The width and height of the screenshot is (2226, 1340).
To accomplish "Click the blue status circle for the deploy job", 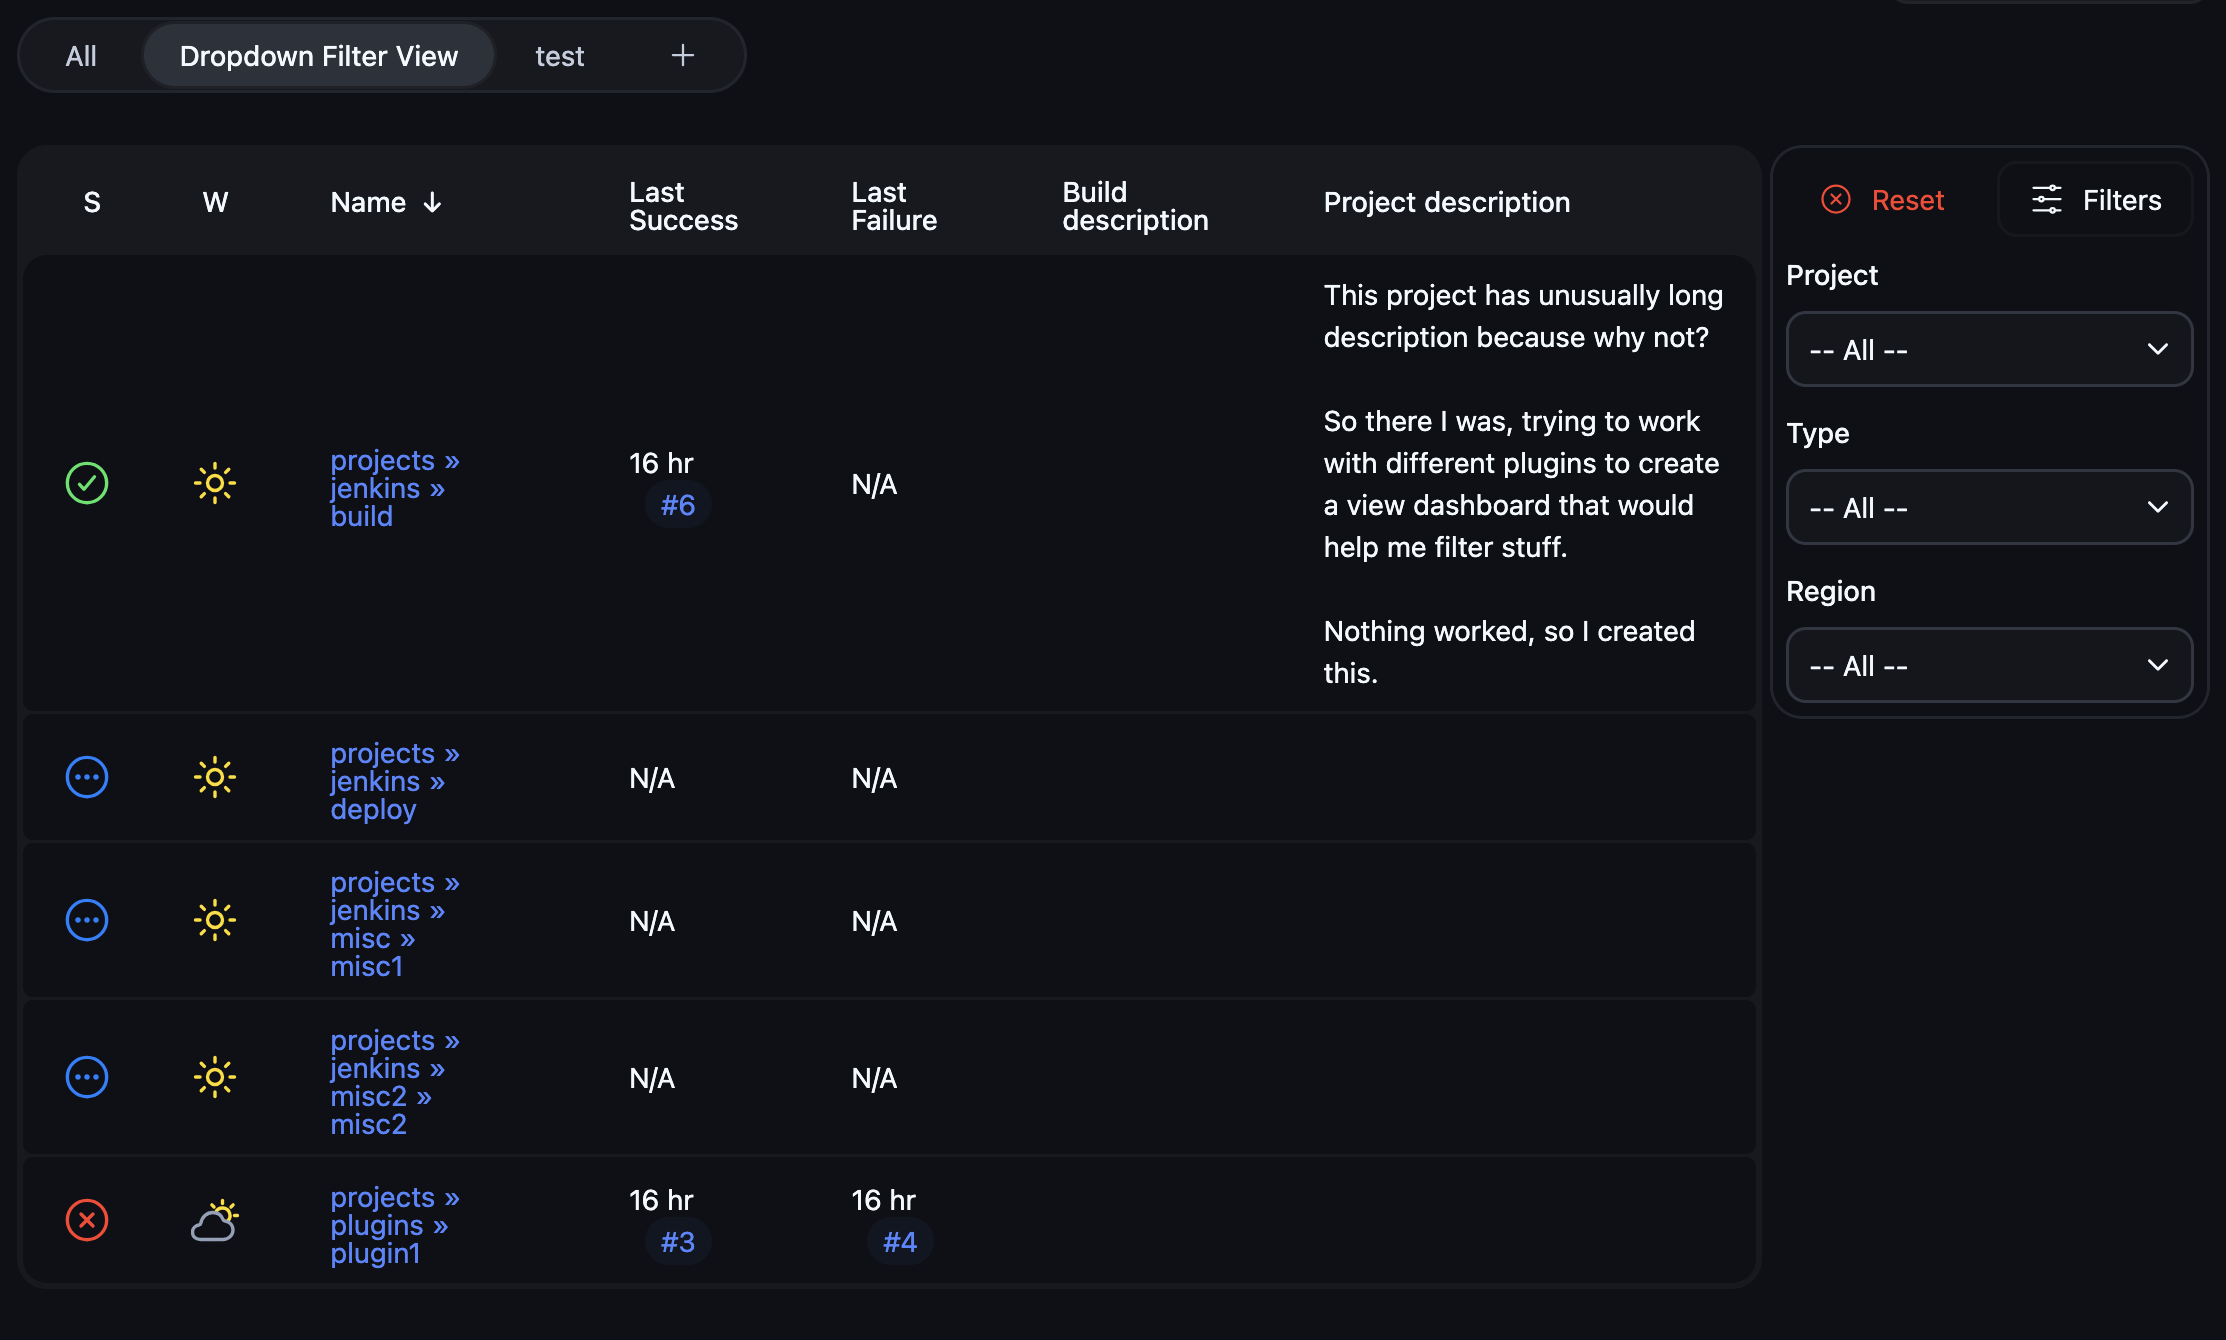I will [87, 777].
